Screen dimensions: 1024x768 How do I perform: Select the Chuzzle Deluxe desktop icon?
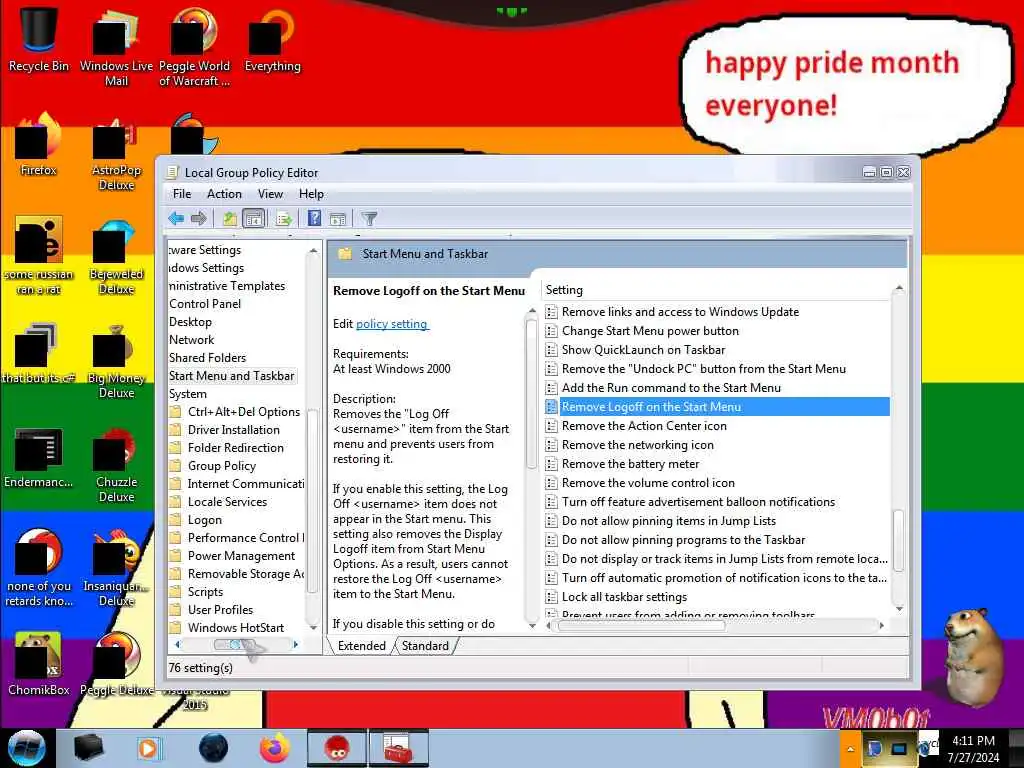pyautogui.click(x=116, y=465)
